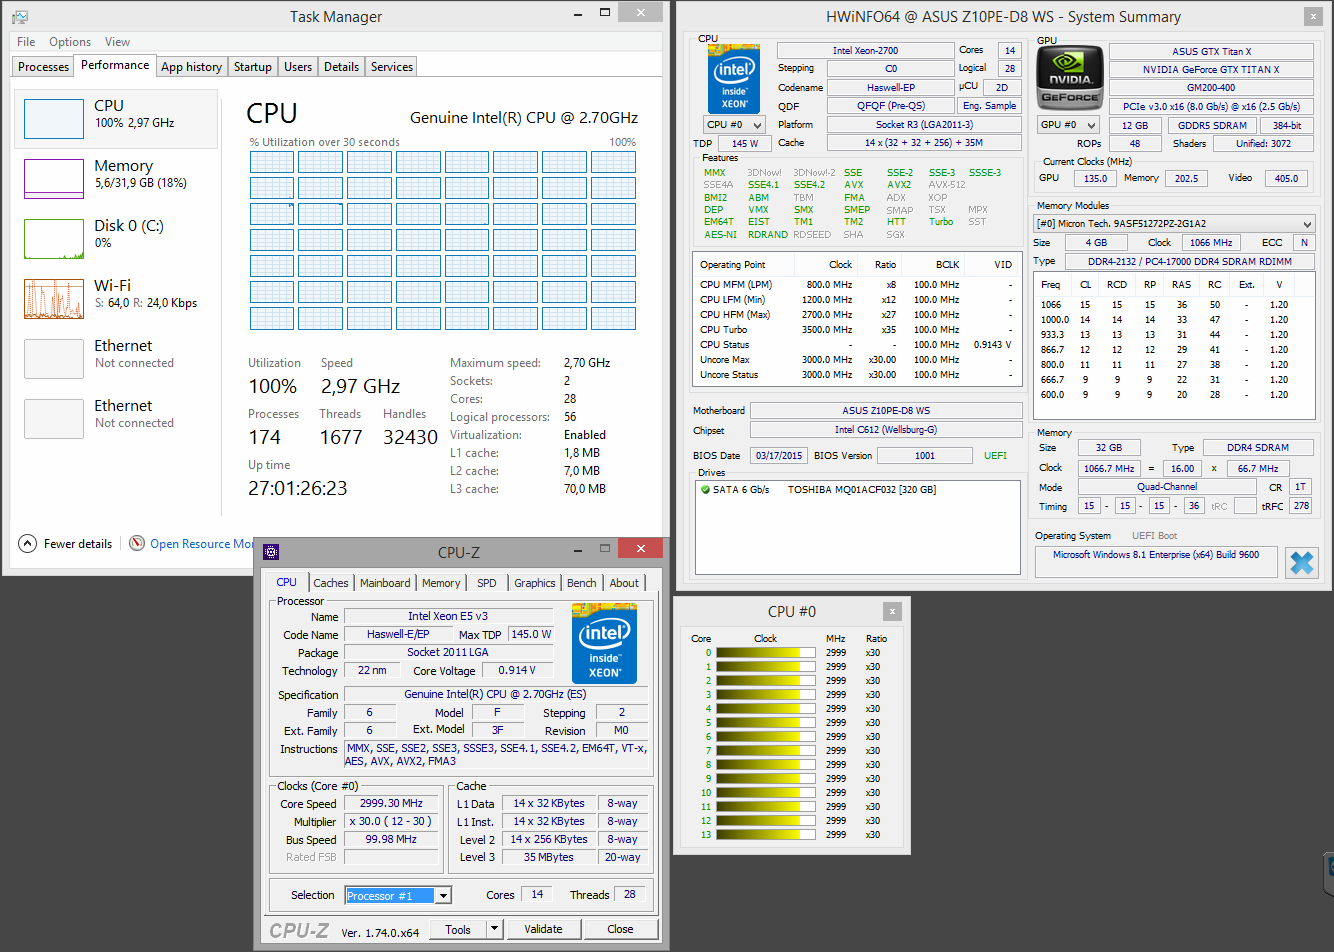Open the File menu in Task Manager
1334x952 pixels.
(26, 42)
